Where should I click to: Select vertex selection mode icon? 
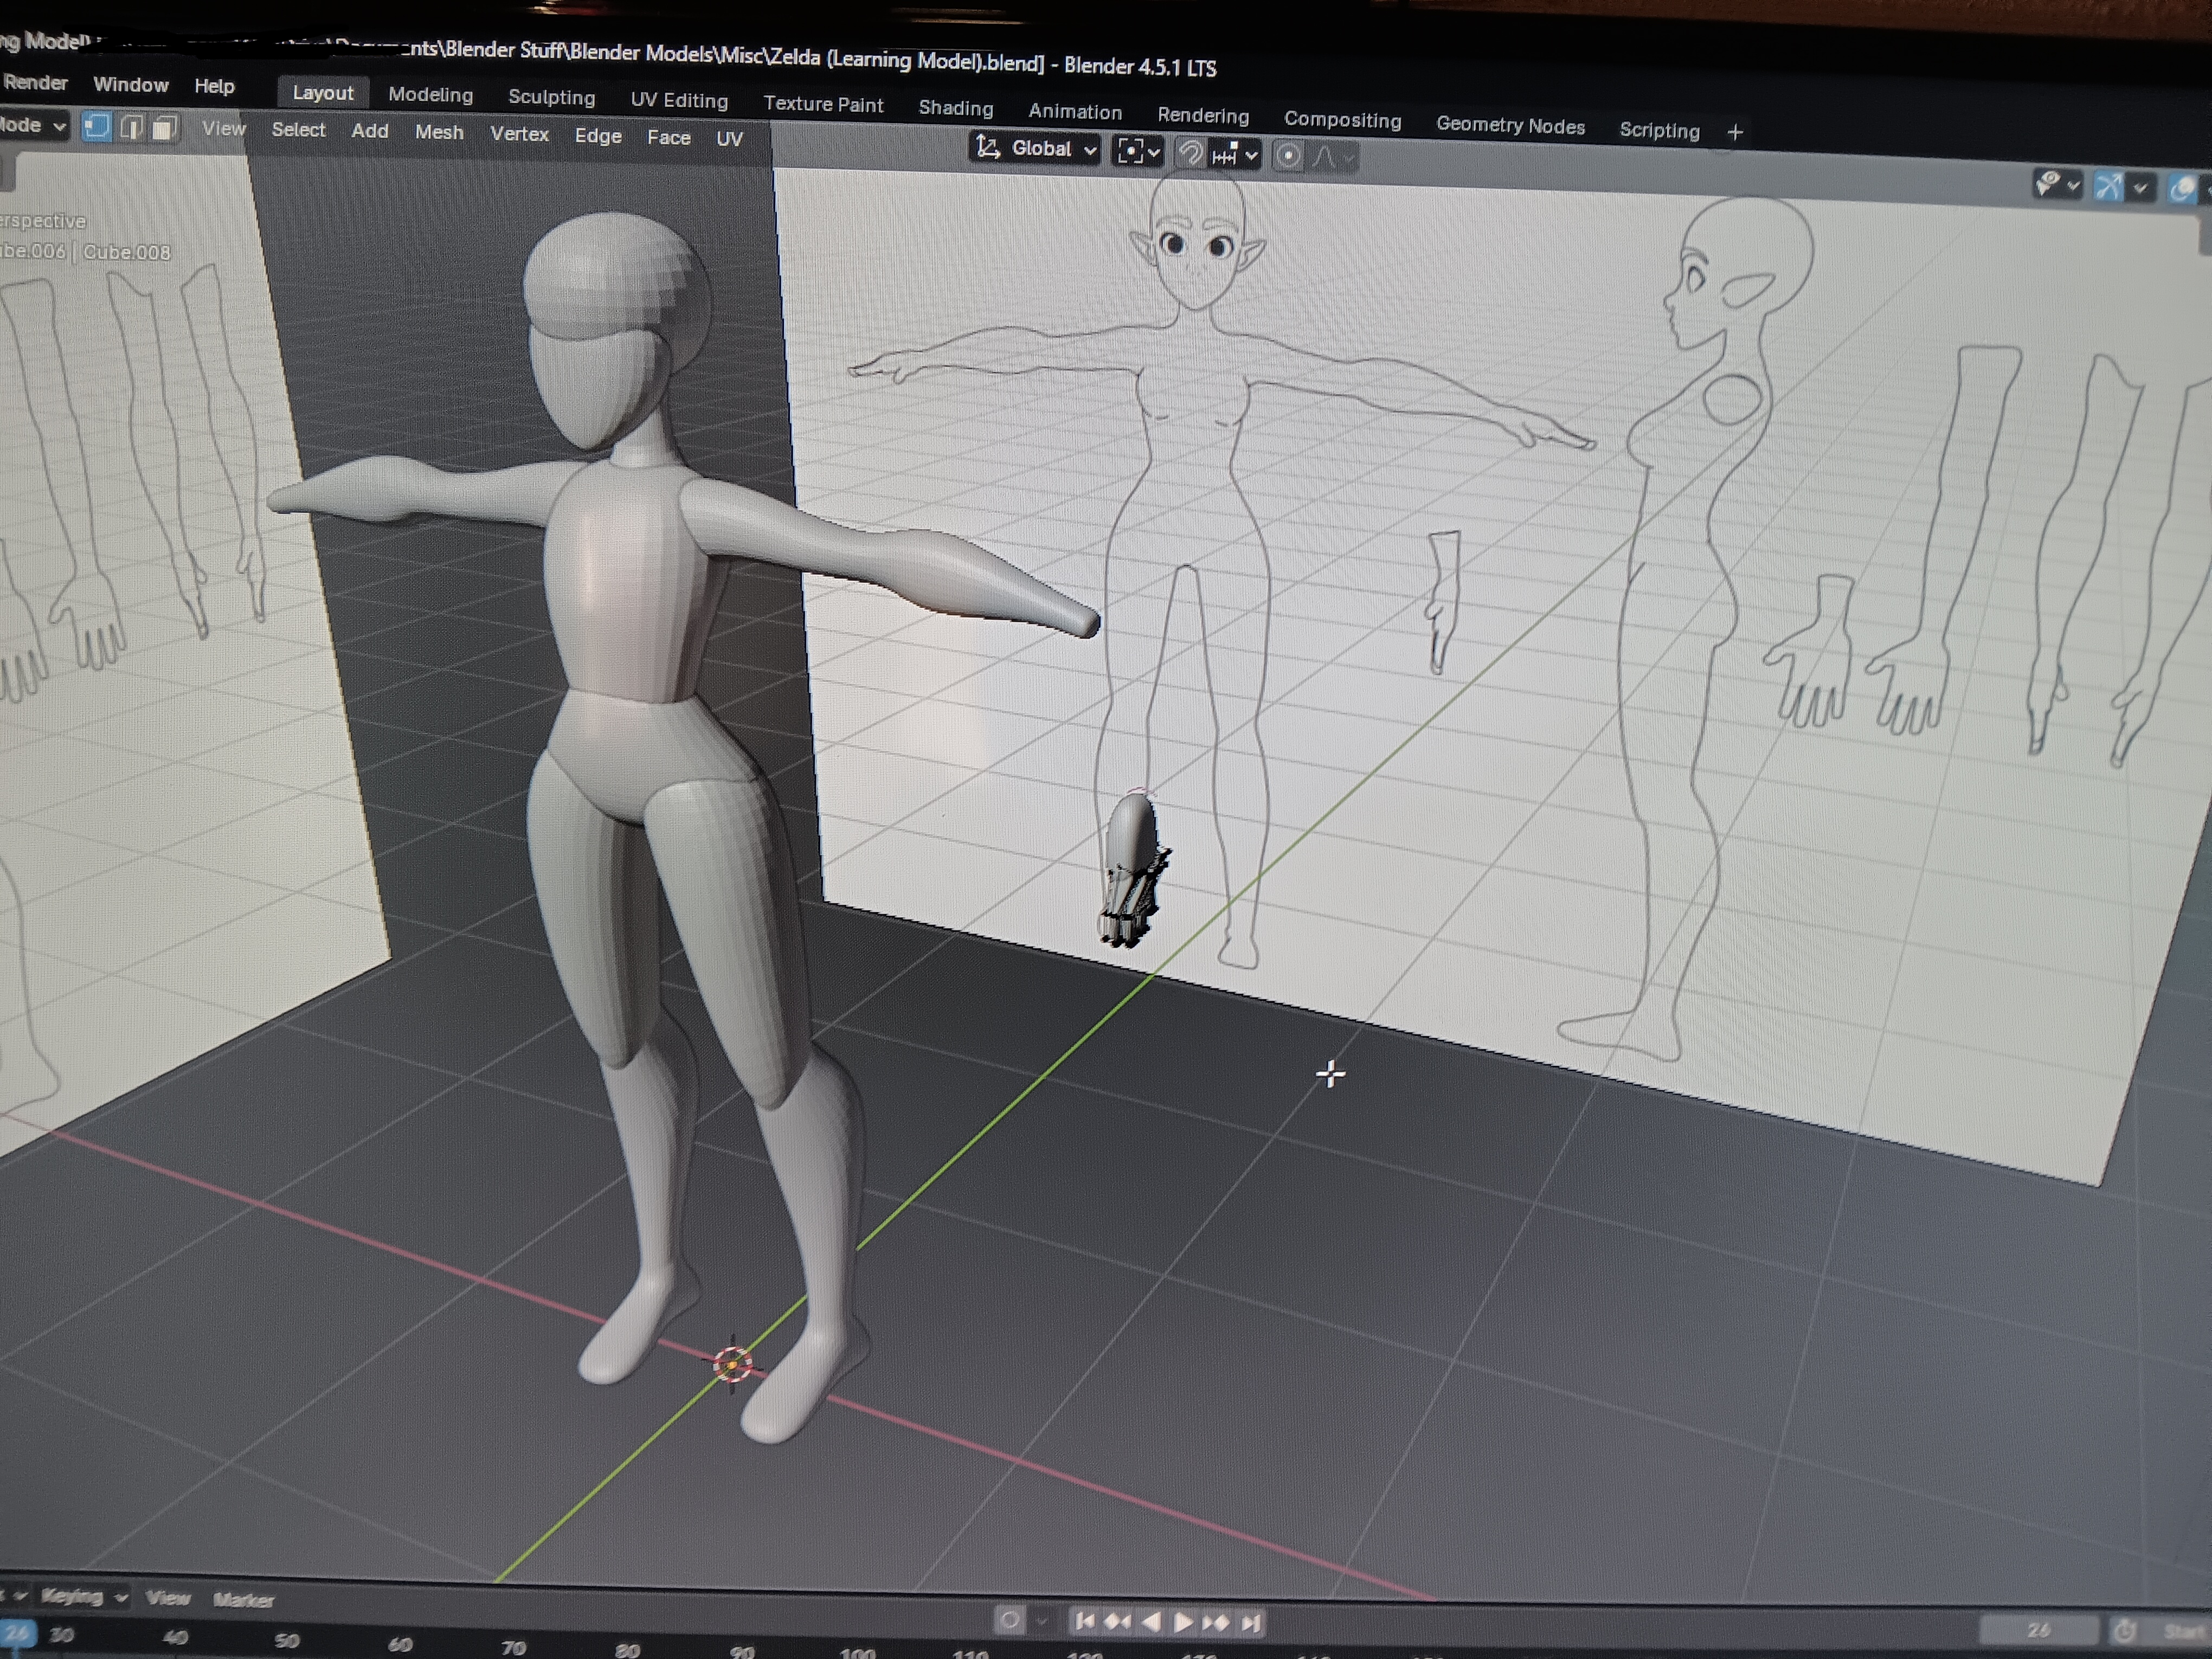96,127
